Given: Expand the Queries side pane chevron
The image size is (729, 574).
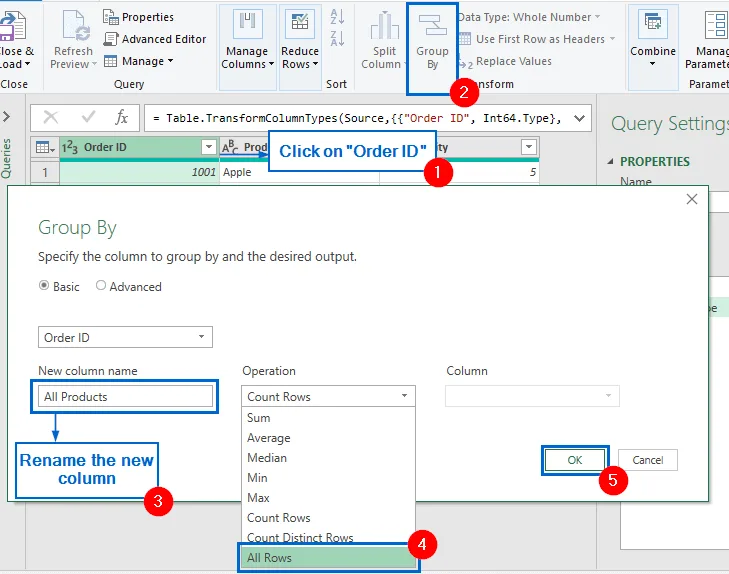Looking at the screenshot, I should click(x=6, y=116).
